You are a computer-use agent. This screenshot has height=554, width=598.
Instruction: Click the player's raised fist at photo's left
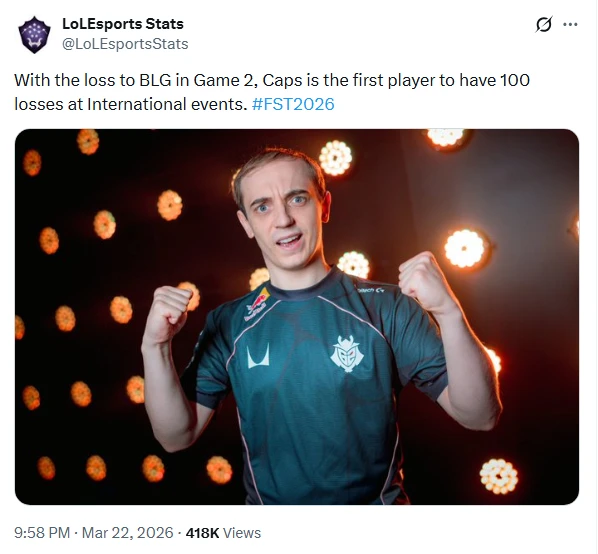pyautogui.click(x=170, y=310)
